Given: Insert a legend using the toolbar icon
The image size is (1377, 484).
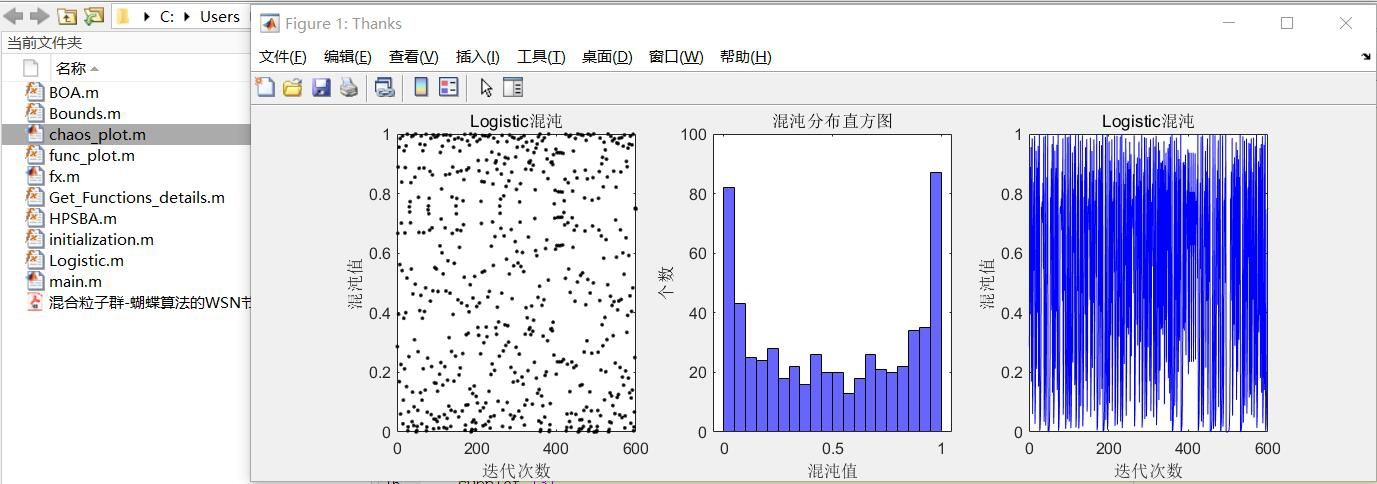Looking at the screenshot, I should pyautogui.click(x=449, y=87).
